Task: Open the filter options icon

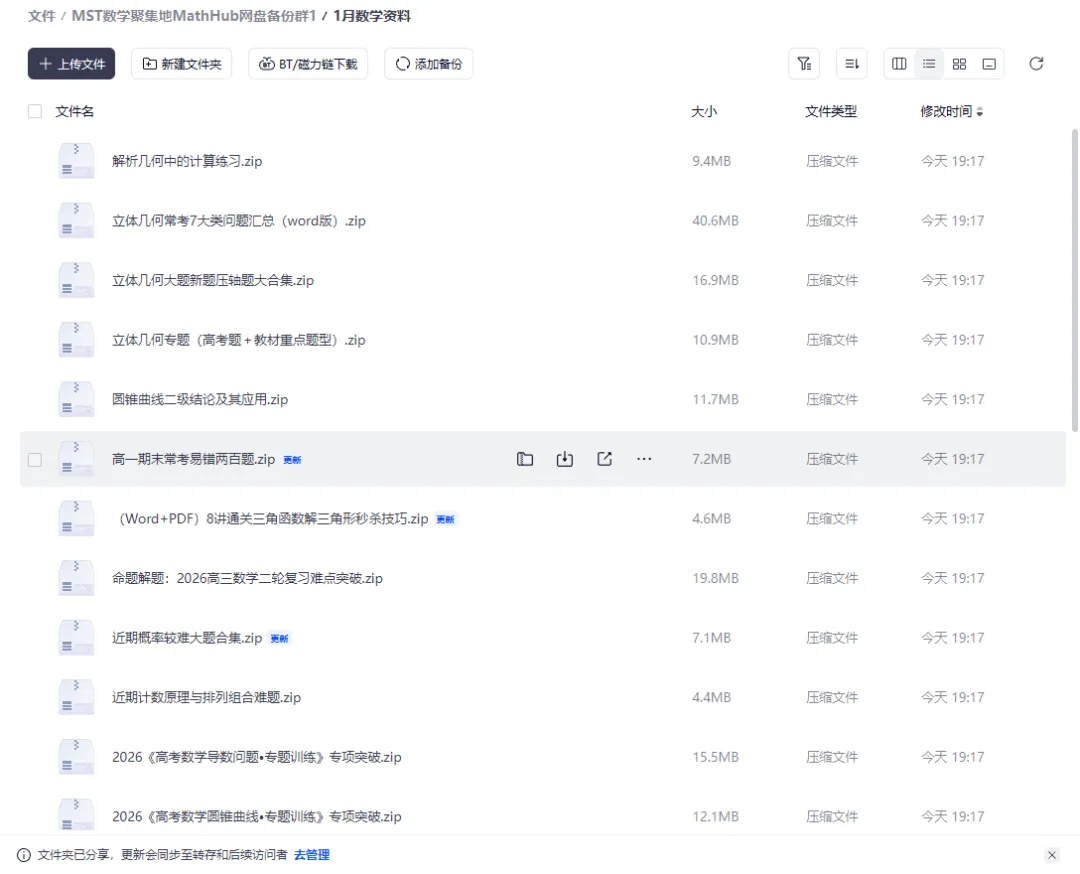Action: (805, 63)
